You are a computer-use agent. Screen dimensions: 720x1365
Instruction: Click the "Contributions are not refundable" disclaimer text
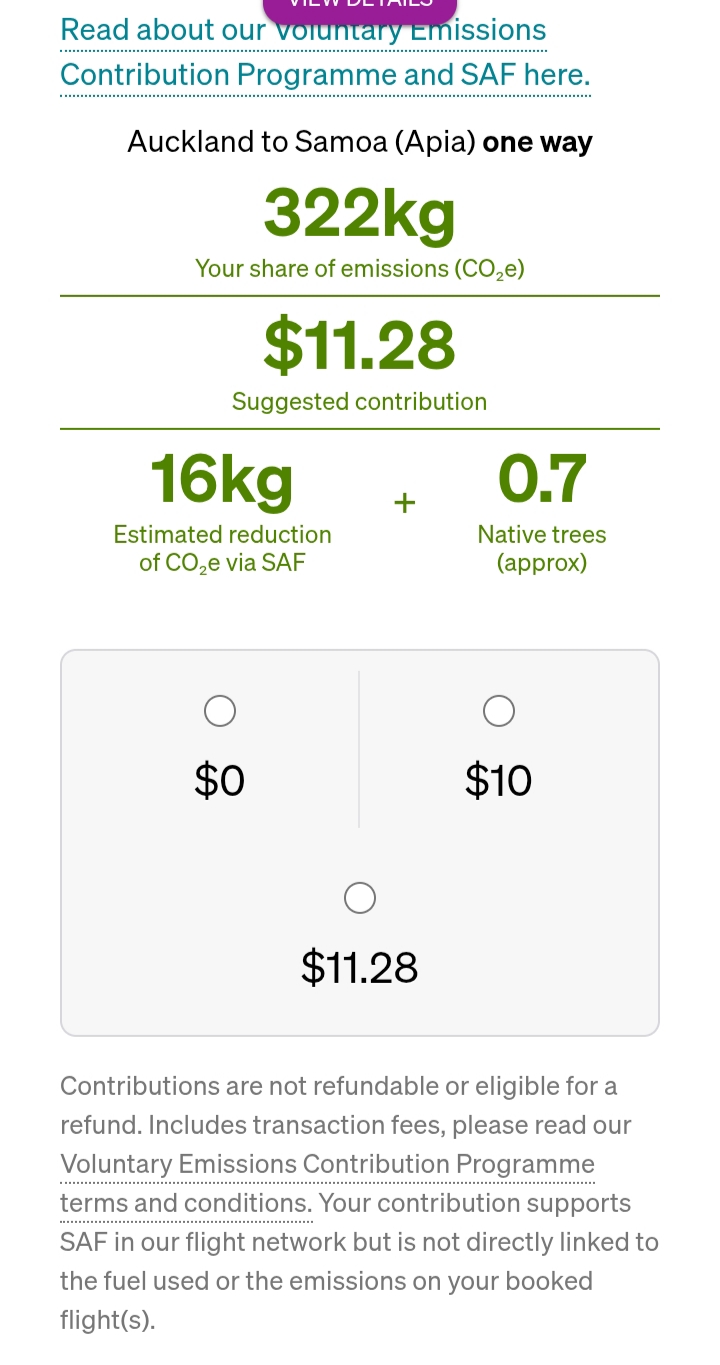340,1086
